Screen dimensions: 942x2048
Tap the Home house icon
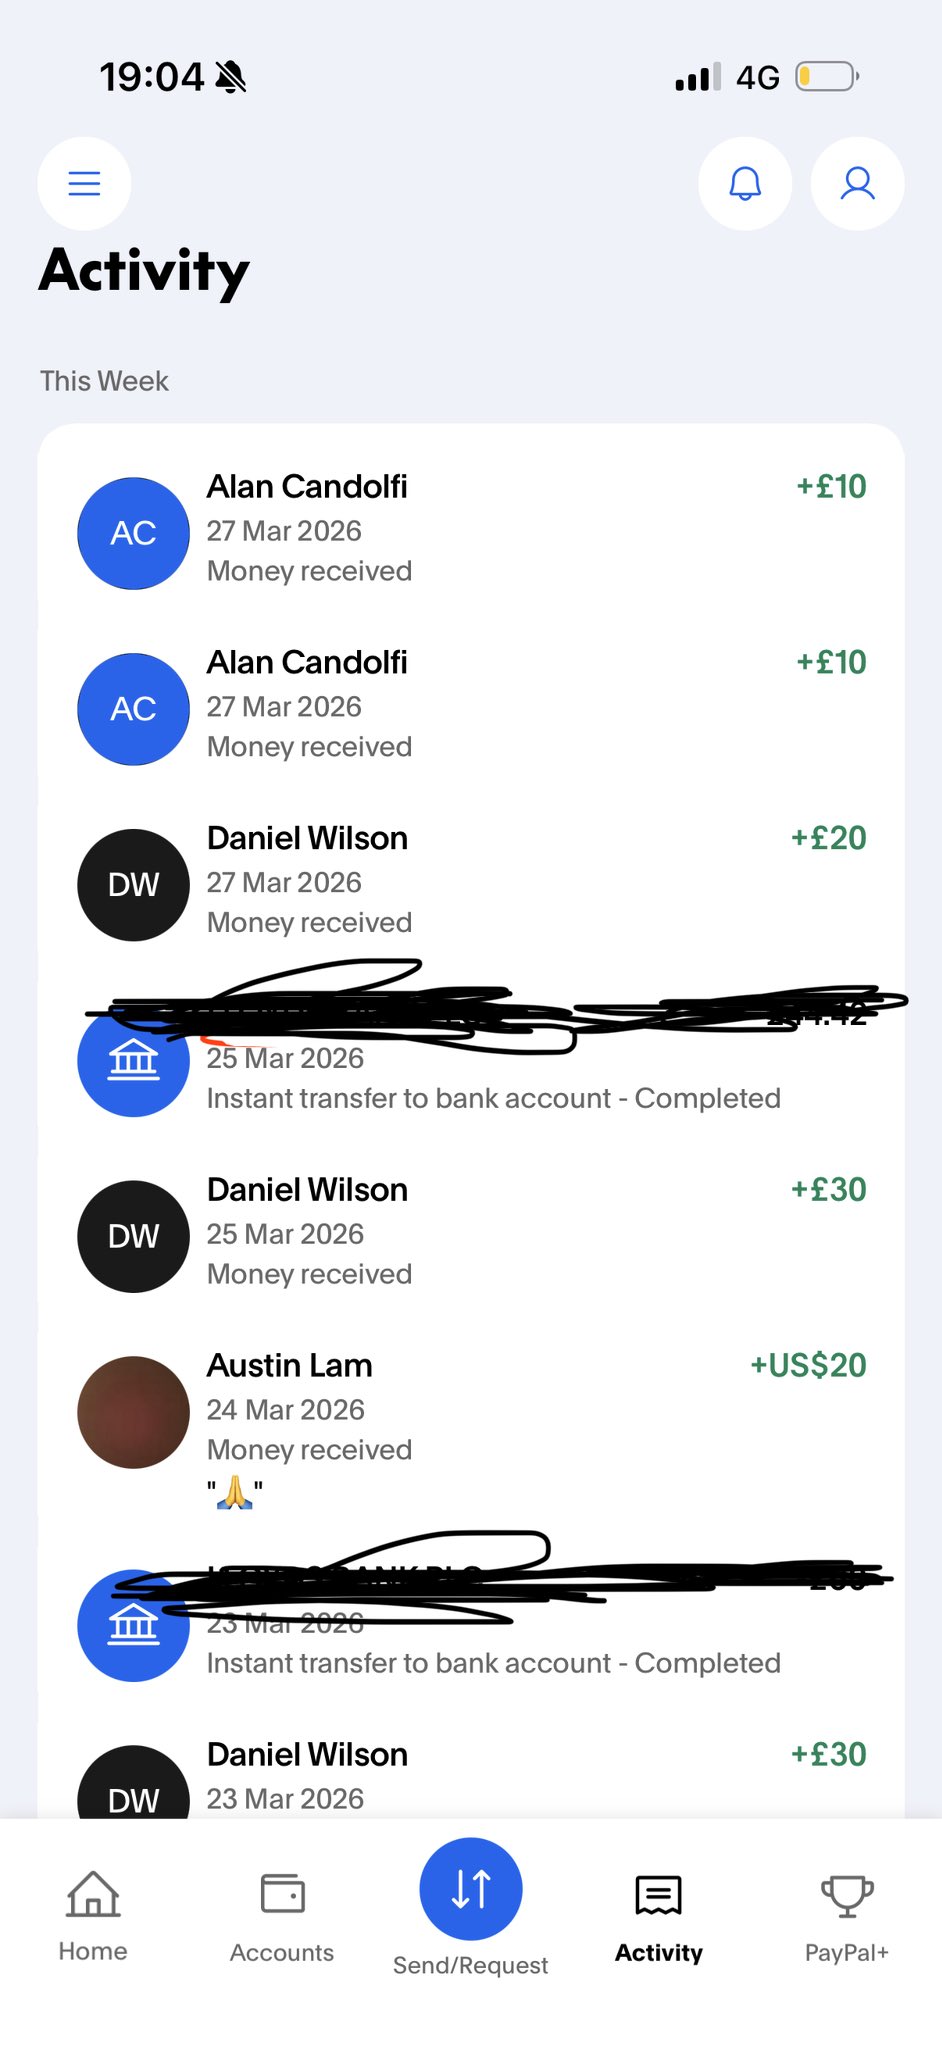click(x=93, y=1894)
